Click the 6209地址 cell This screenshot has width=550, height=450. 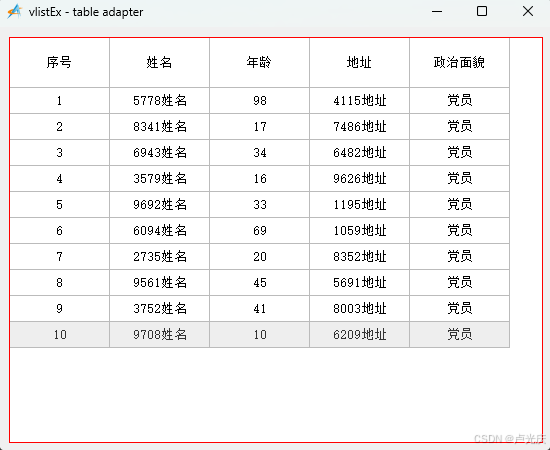(x=360, y=335)
